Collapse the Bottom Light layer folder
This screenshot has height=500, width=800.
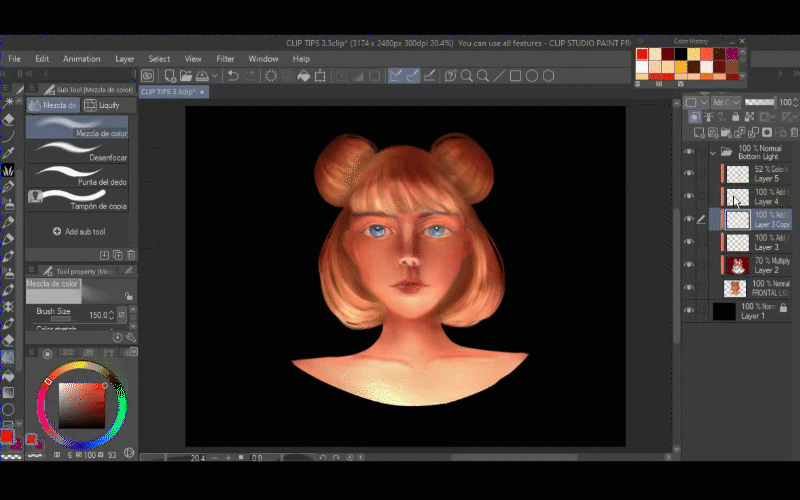(x=712, y=152)
